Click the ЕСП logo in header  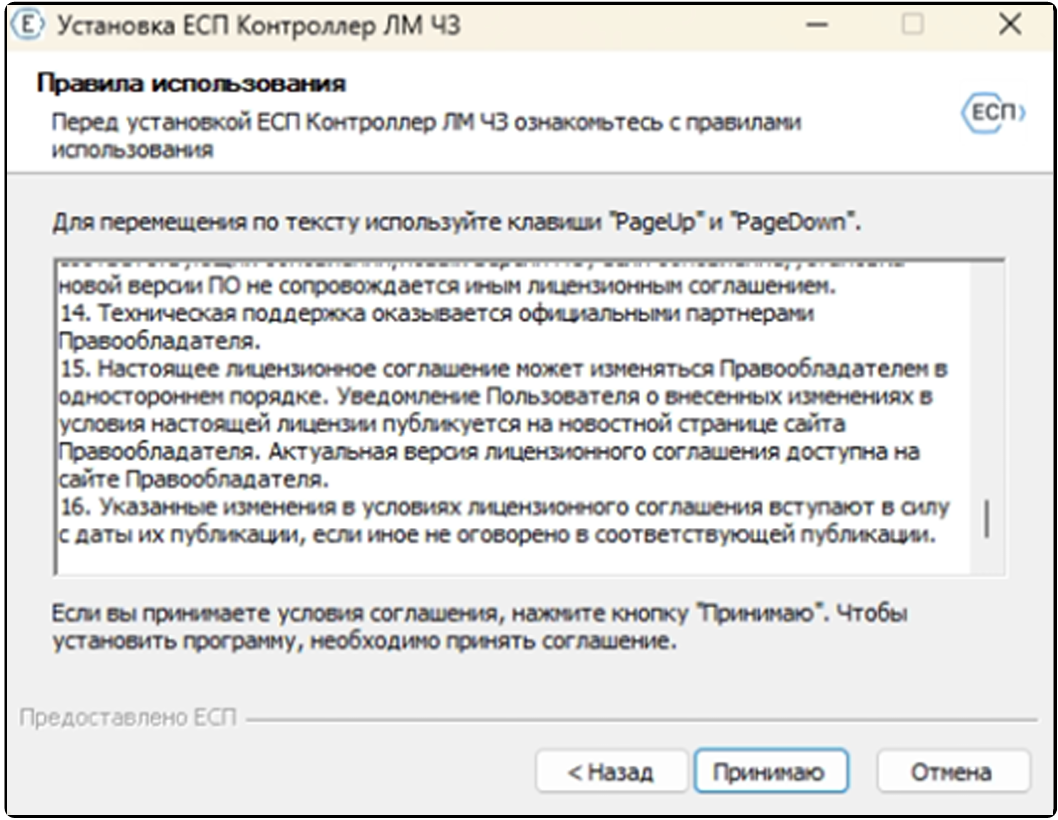click(993, 113)
